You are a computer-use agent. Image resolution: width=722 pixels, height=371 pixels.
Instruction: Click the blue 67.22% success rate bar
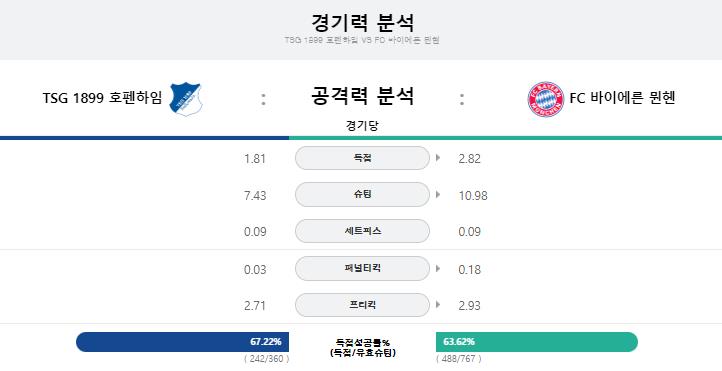point(182,342)
